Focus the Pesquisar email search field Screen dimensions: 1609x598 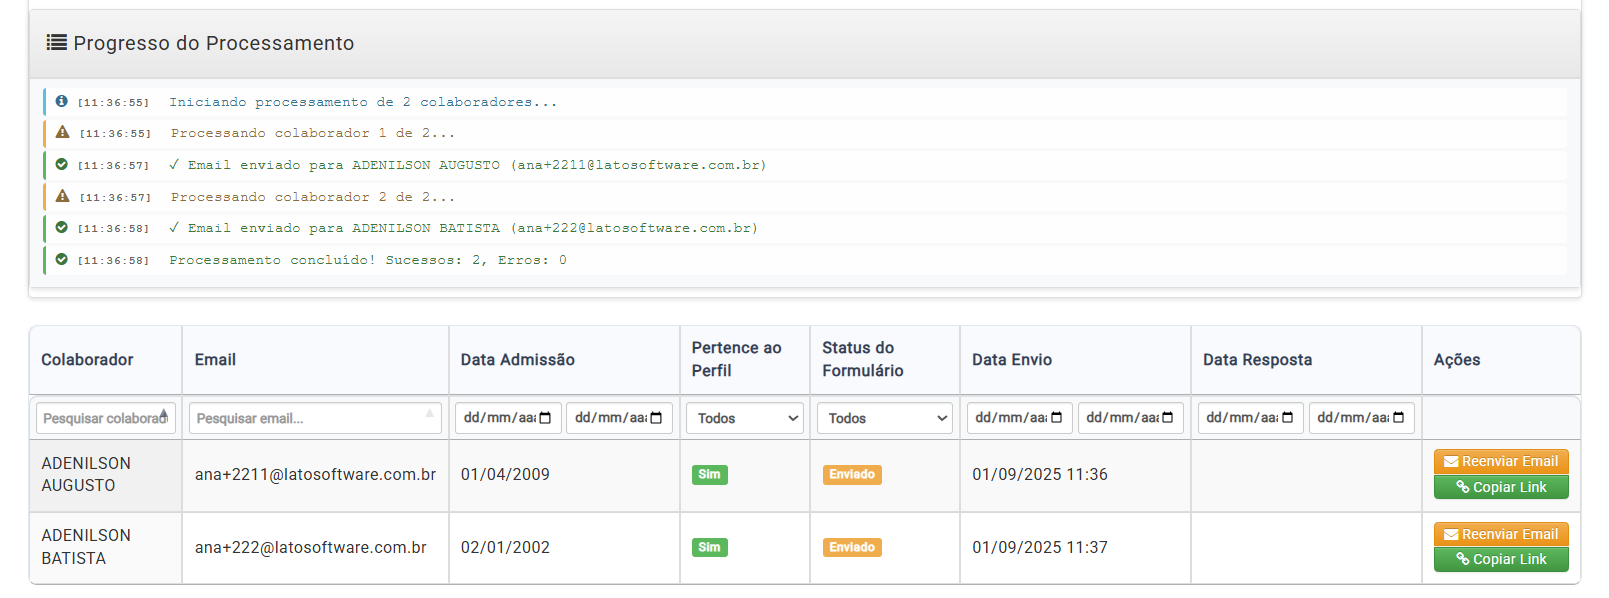pyautogui.click(x=315, y=418)
